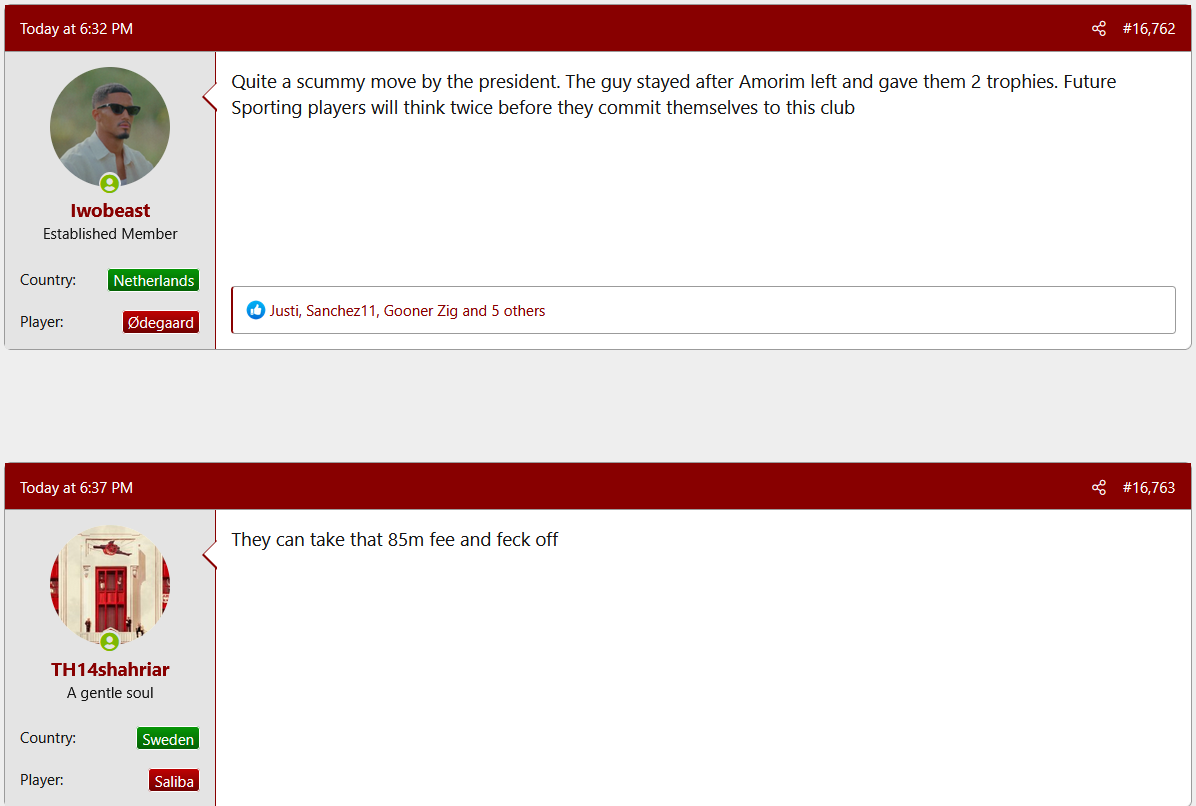
Task: Open 'Today at 6:37 PM' timestamp link
Action: point(76,488)
